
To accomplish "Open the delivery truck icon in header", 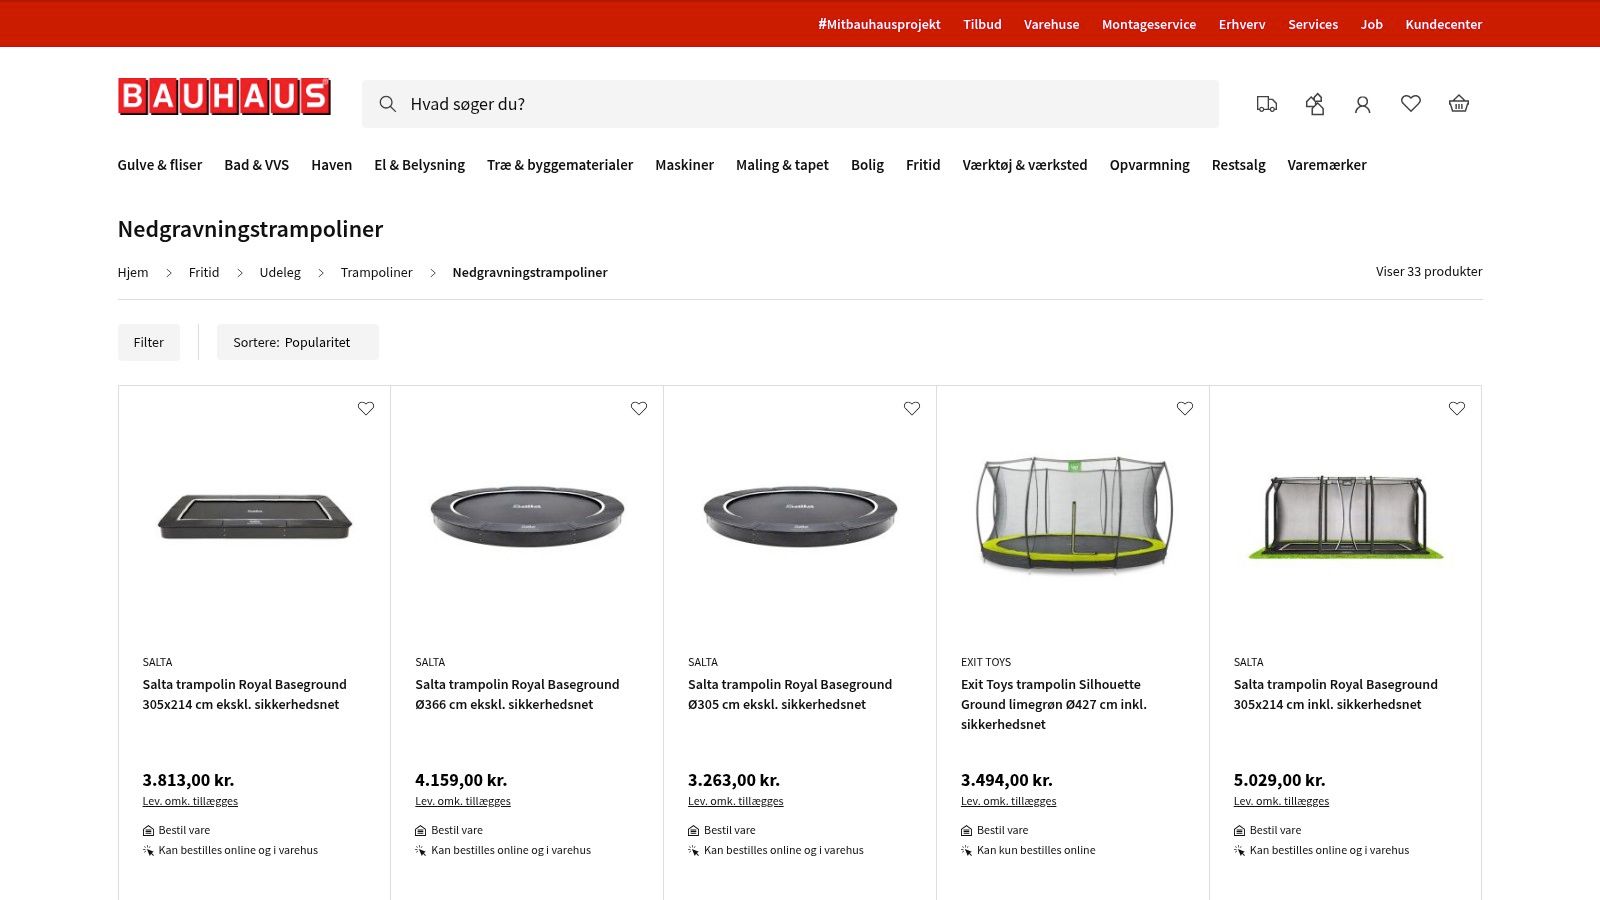I will [1267, 104].
